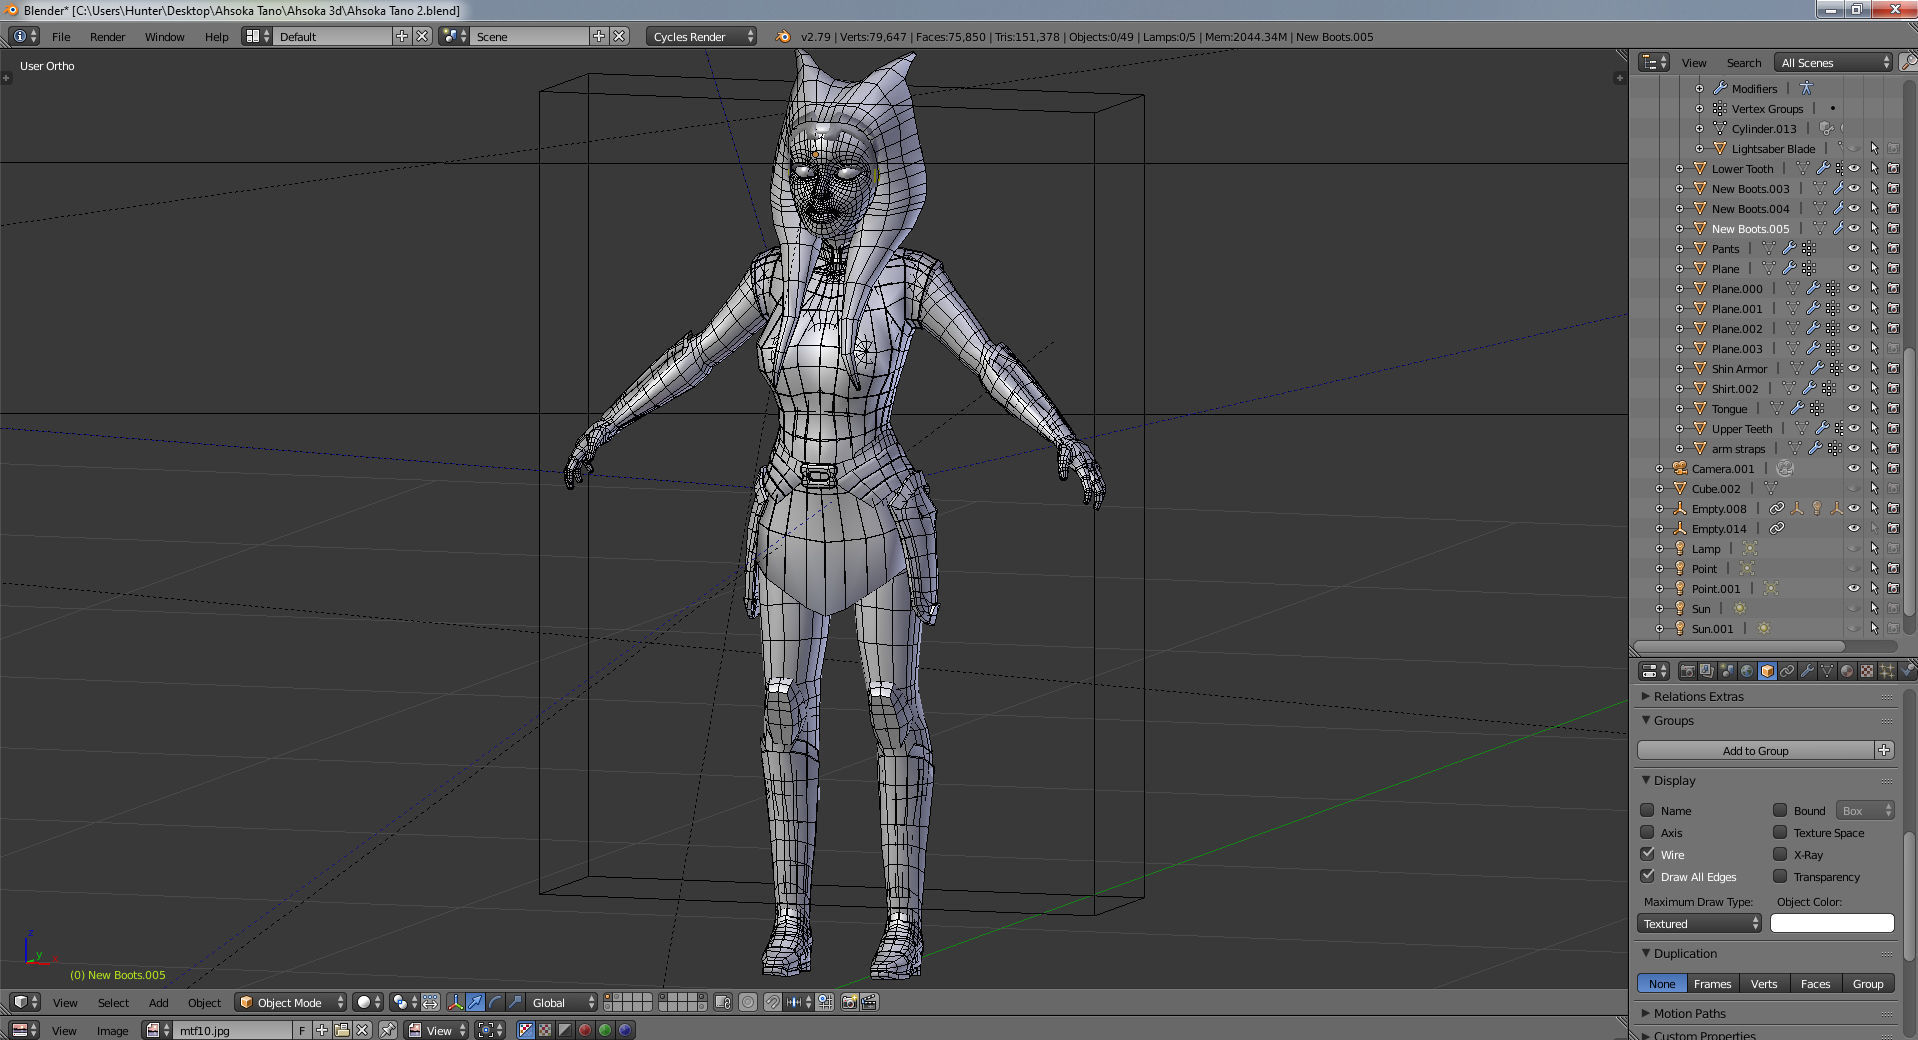Enable the X-Ray checkbox

(1780, 854)
